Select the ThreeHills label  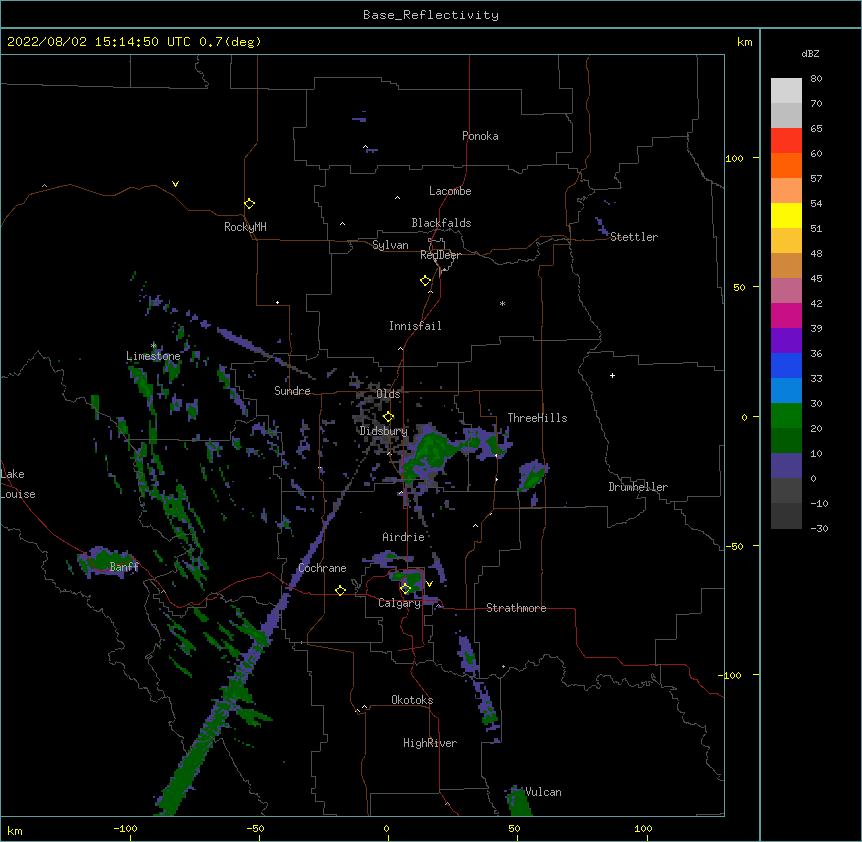point(537,418)
